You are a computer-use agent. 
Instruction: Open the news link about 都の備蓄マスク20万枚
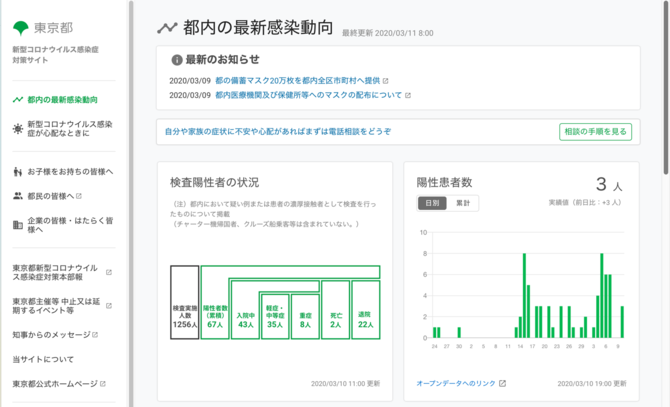tap(297, 80)
